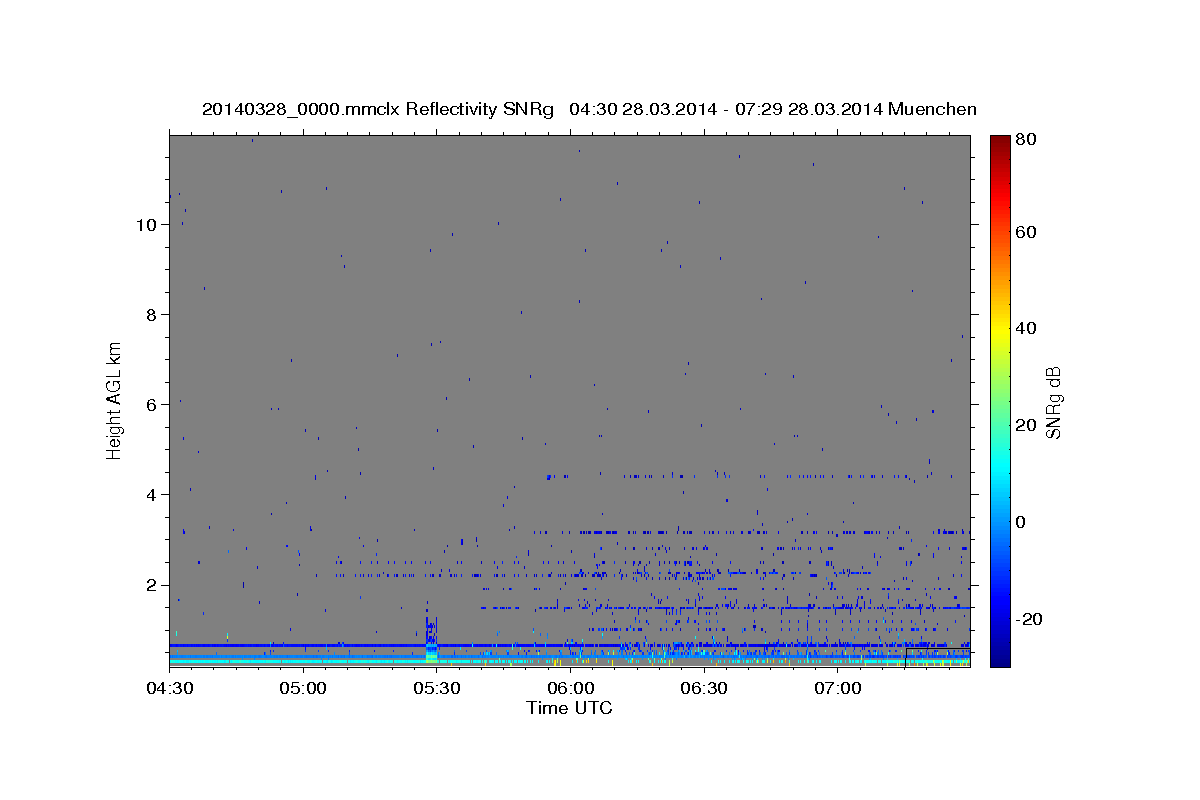Viewport: 1200px width, 800px height.
Task: Click the 'SNRg dB' colorbar label
Action: point(1053,402)
